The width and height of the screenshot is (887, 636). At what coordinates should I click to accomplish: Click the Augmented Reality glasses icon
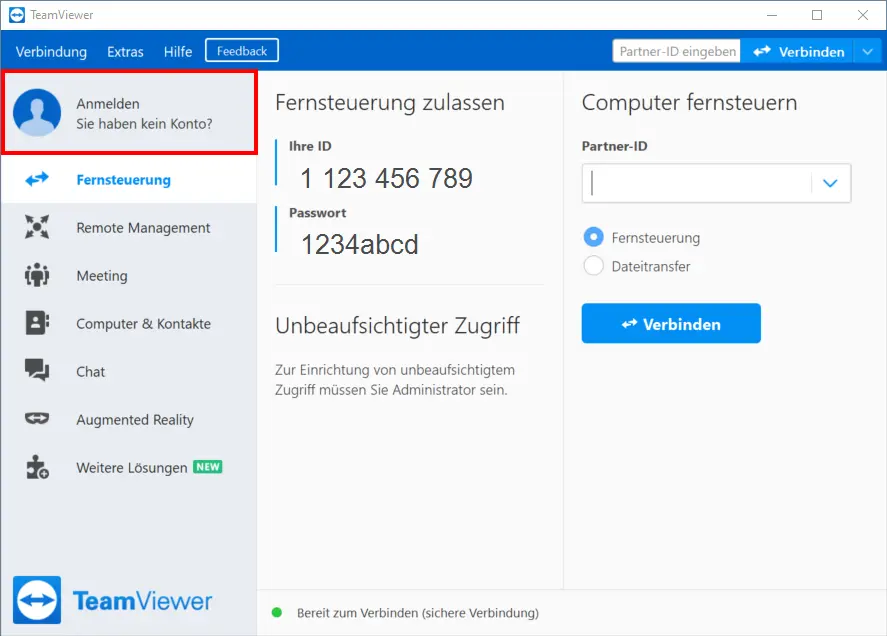(x=37, y=419)
